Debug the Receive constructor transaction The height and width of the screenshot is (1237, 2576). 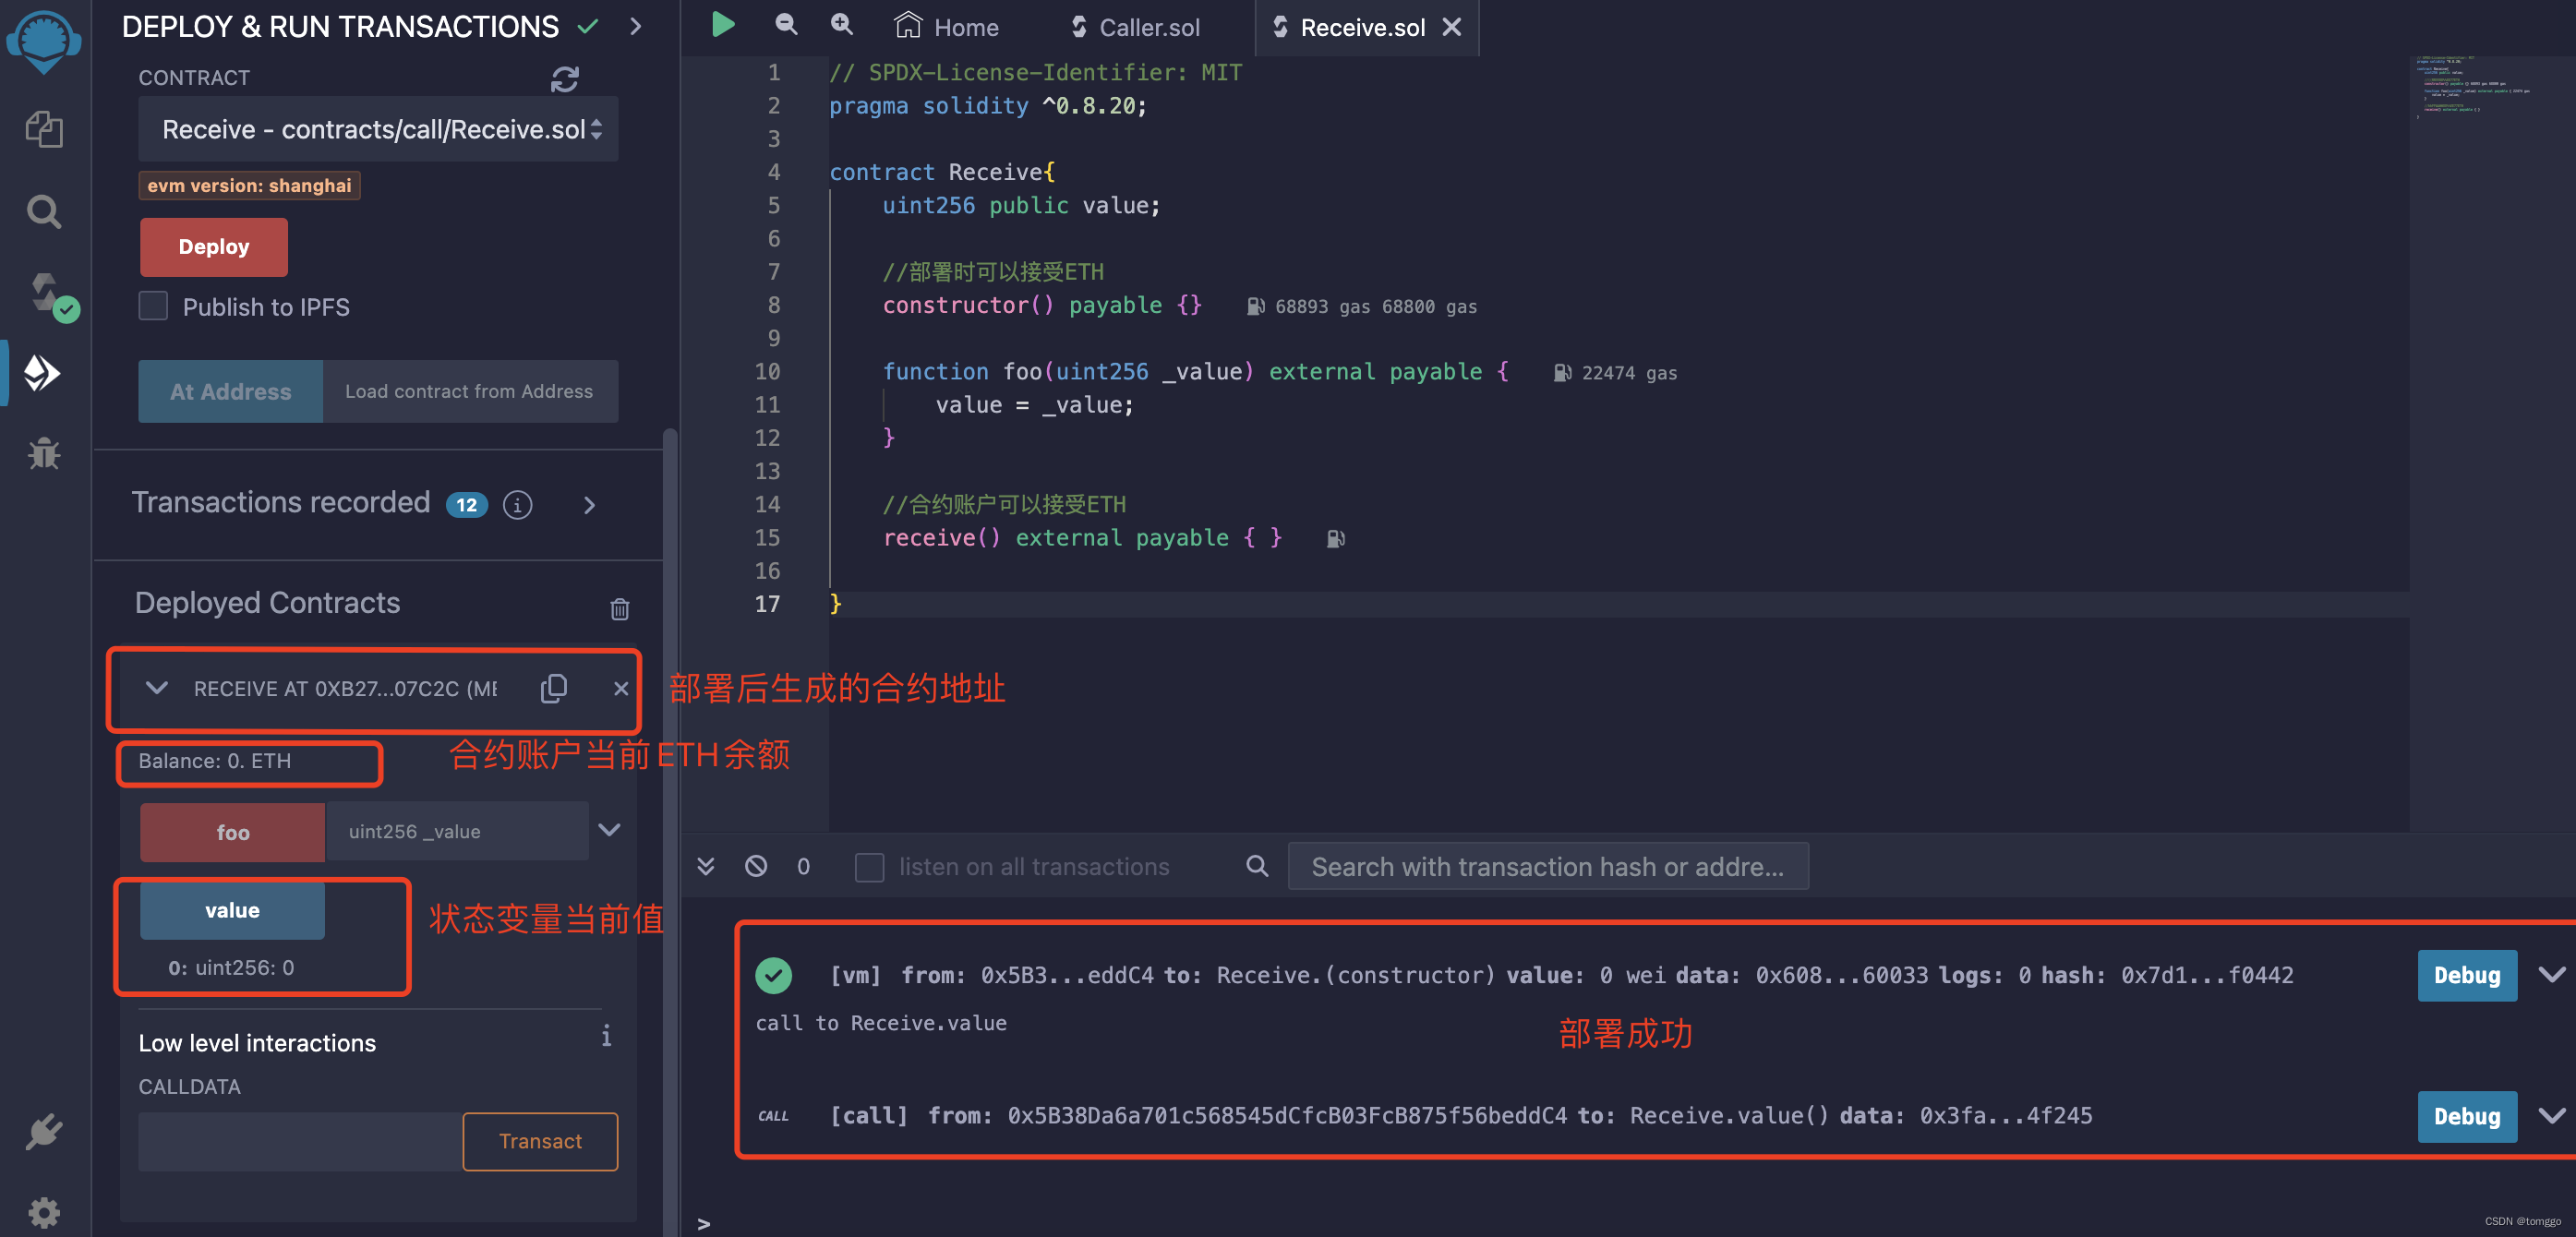pos(2466,975)
